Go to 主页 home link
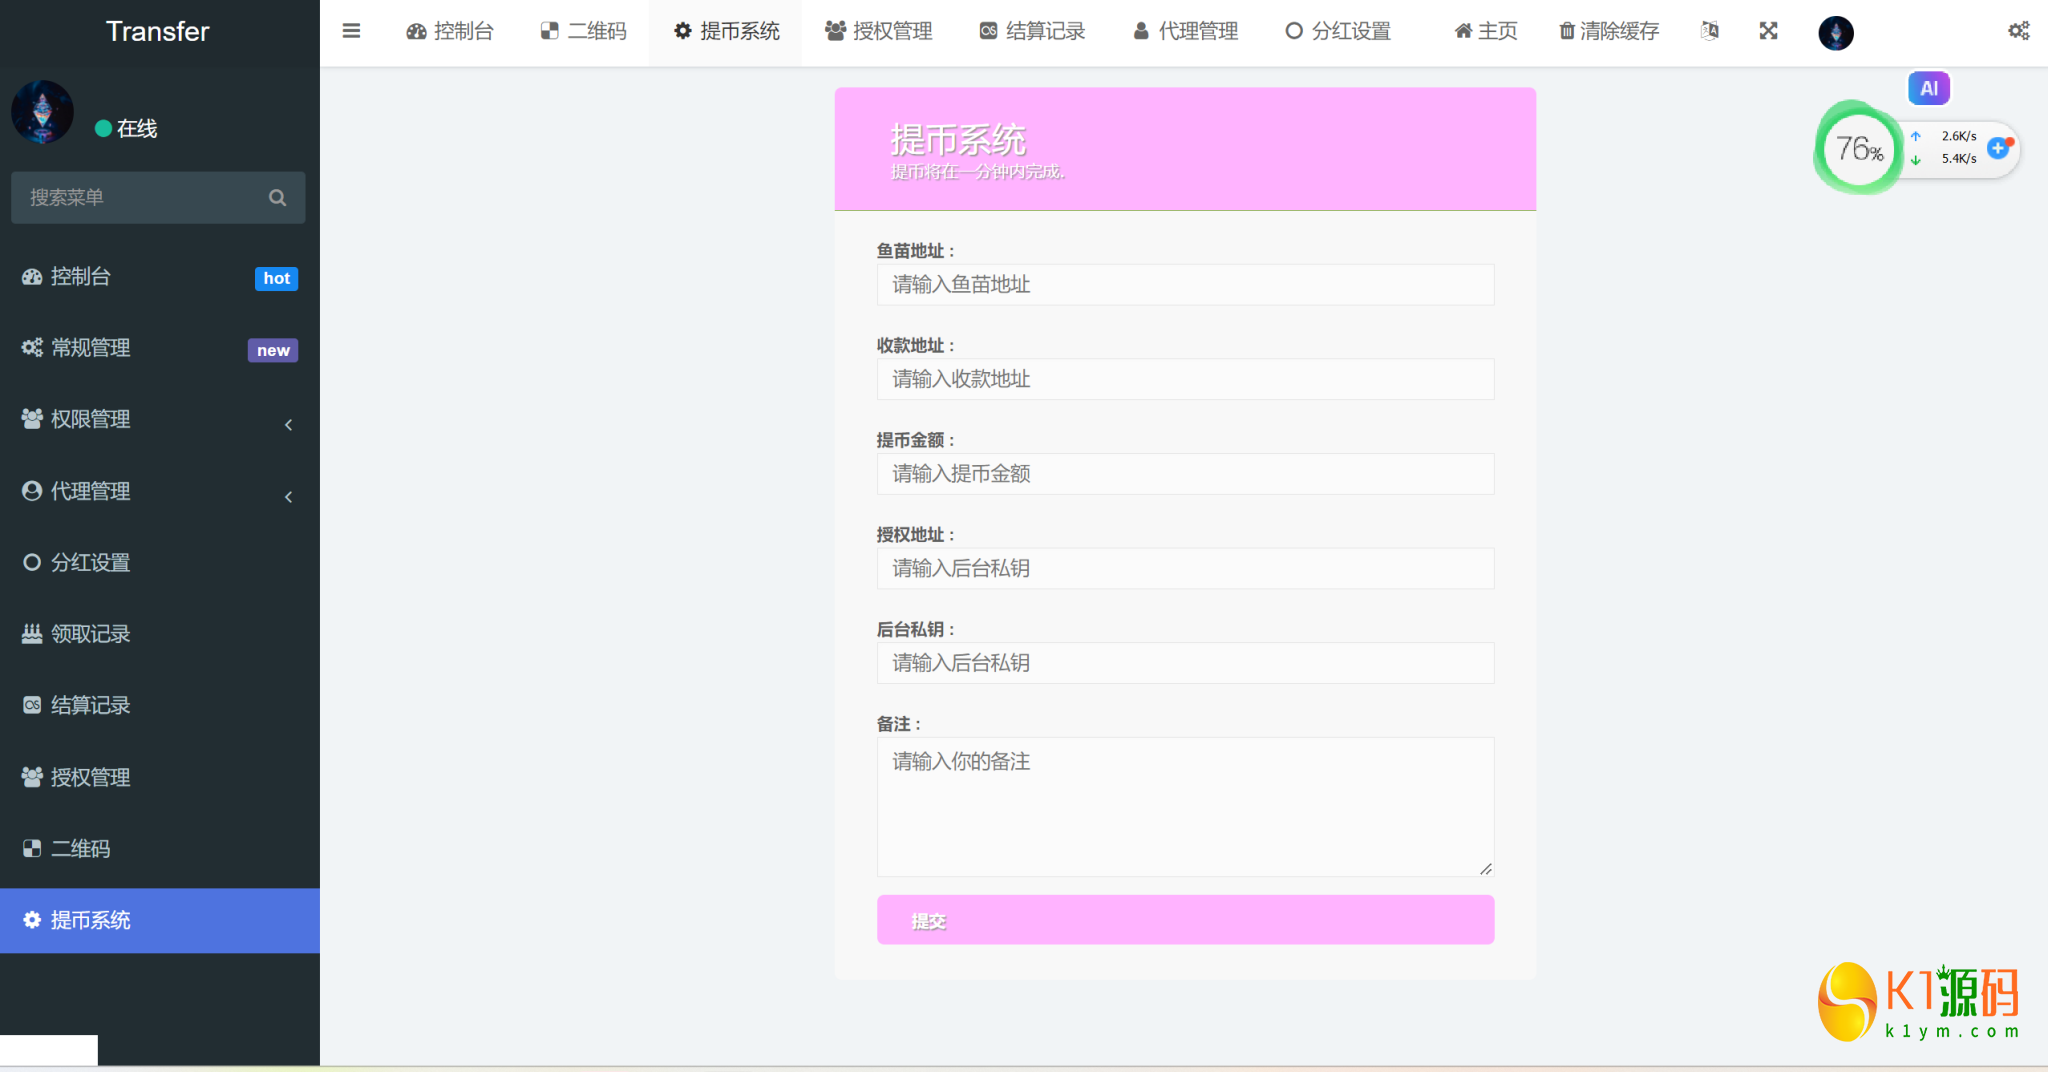 coord(1486,32)
